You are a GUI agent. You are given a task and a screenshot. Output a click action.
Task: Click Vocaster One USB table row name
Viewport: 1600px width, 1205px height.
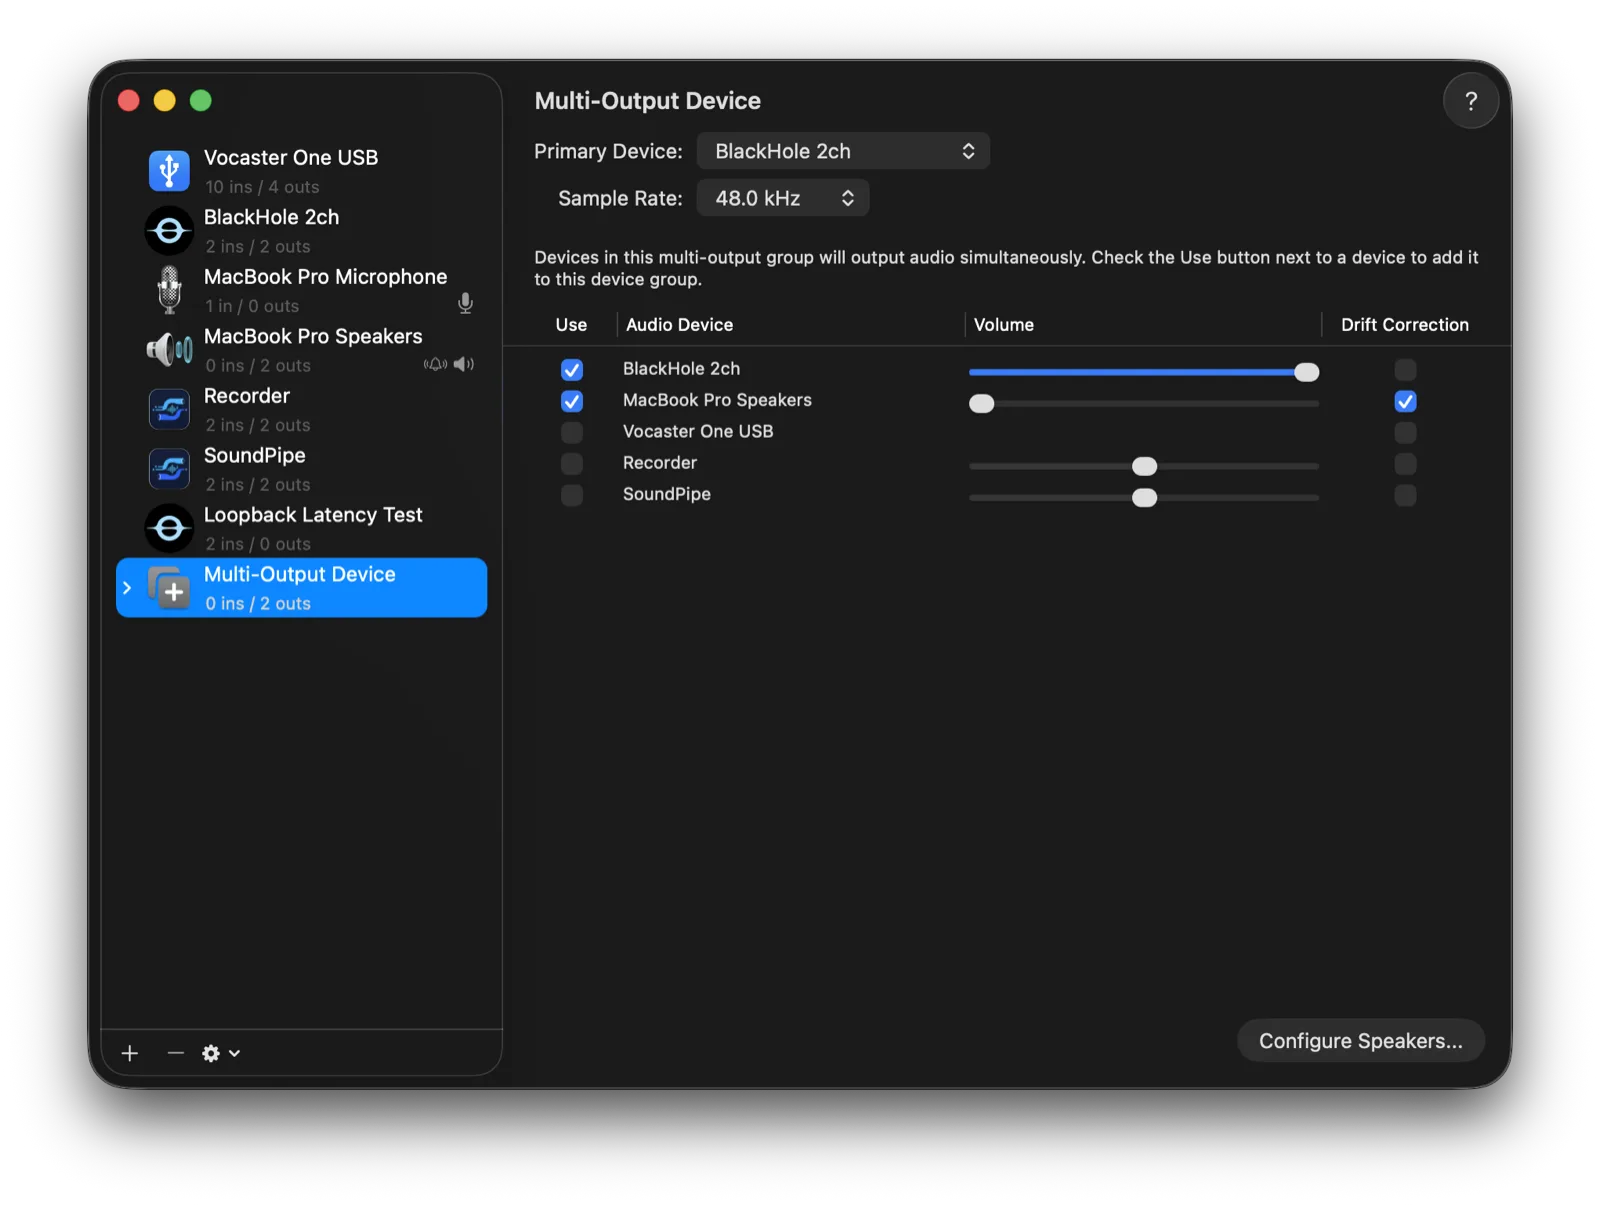pyautogui.click(x=698, y=431)
